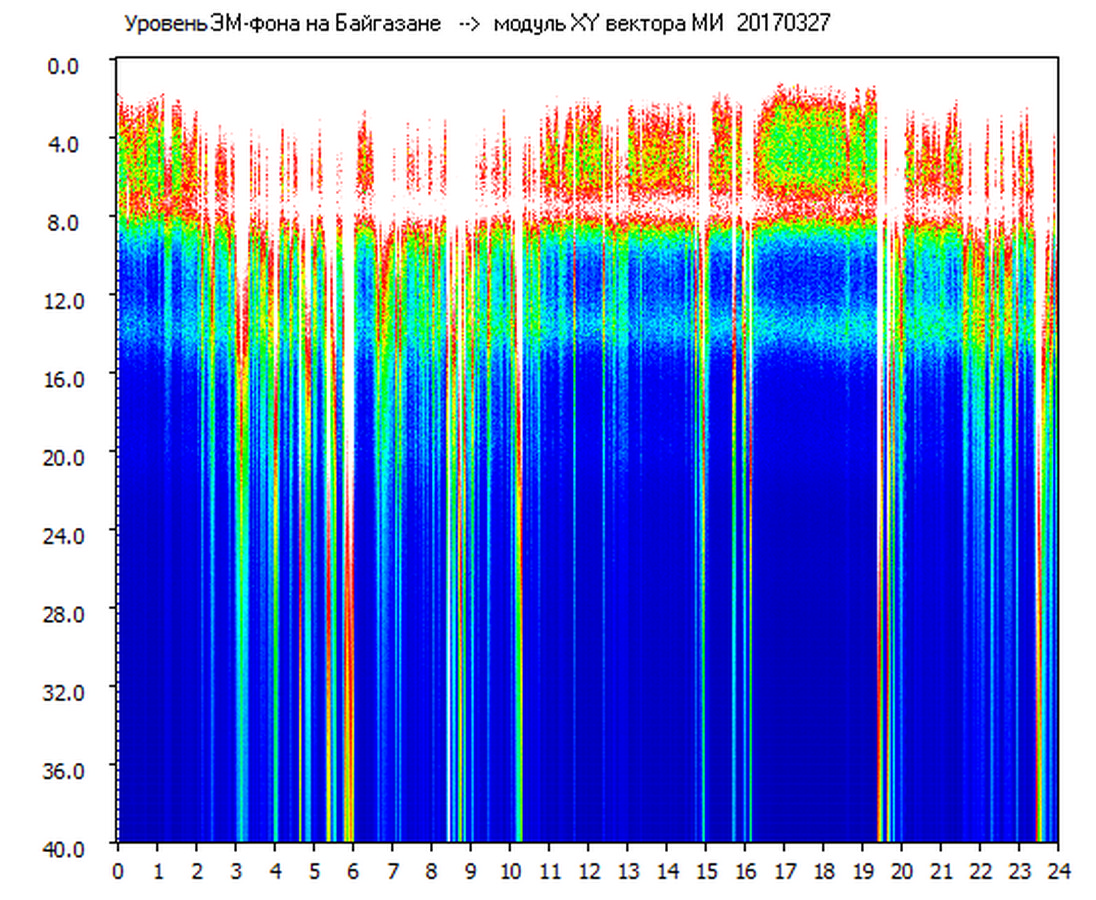Select hour 15 on the time axis
The height and width of the screenshot is (900, 1096).
[x=706, y=871]
